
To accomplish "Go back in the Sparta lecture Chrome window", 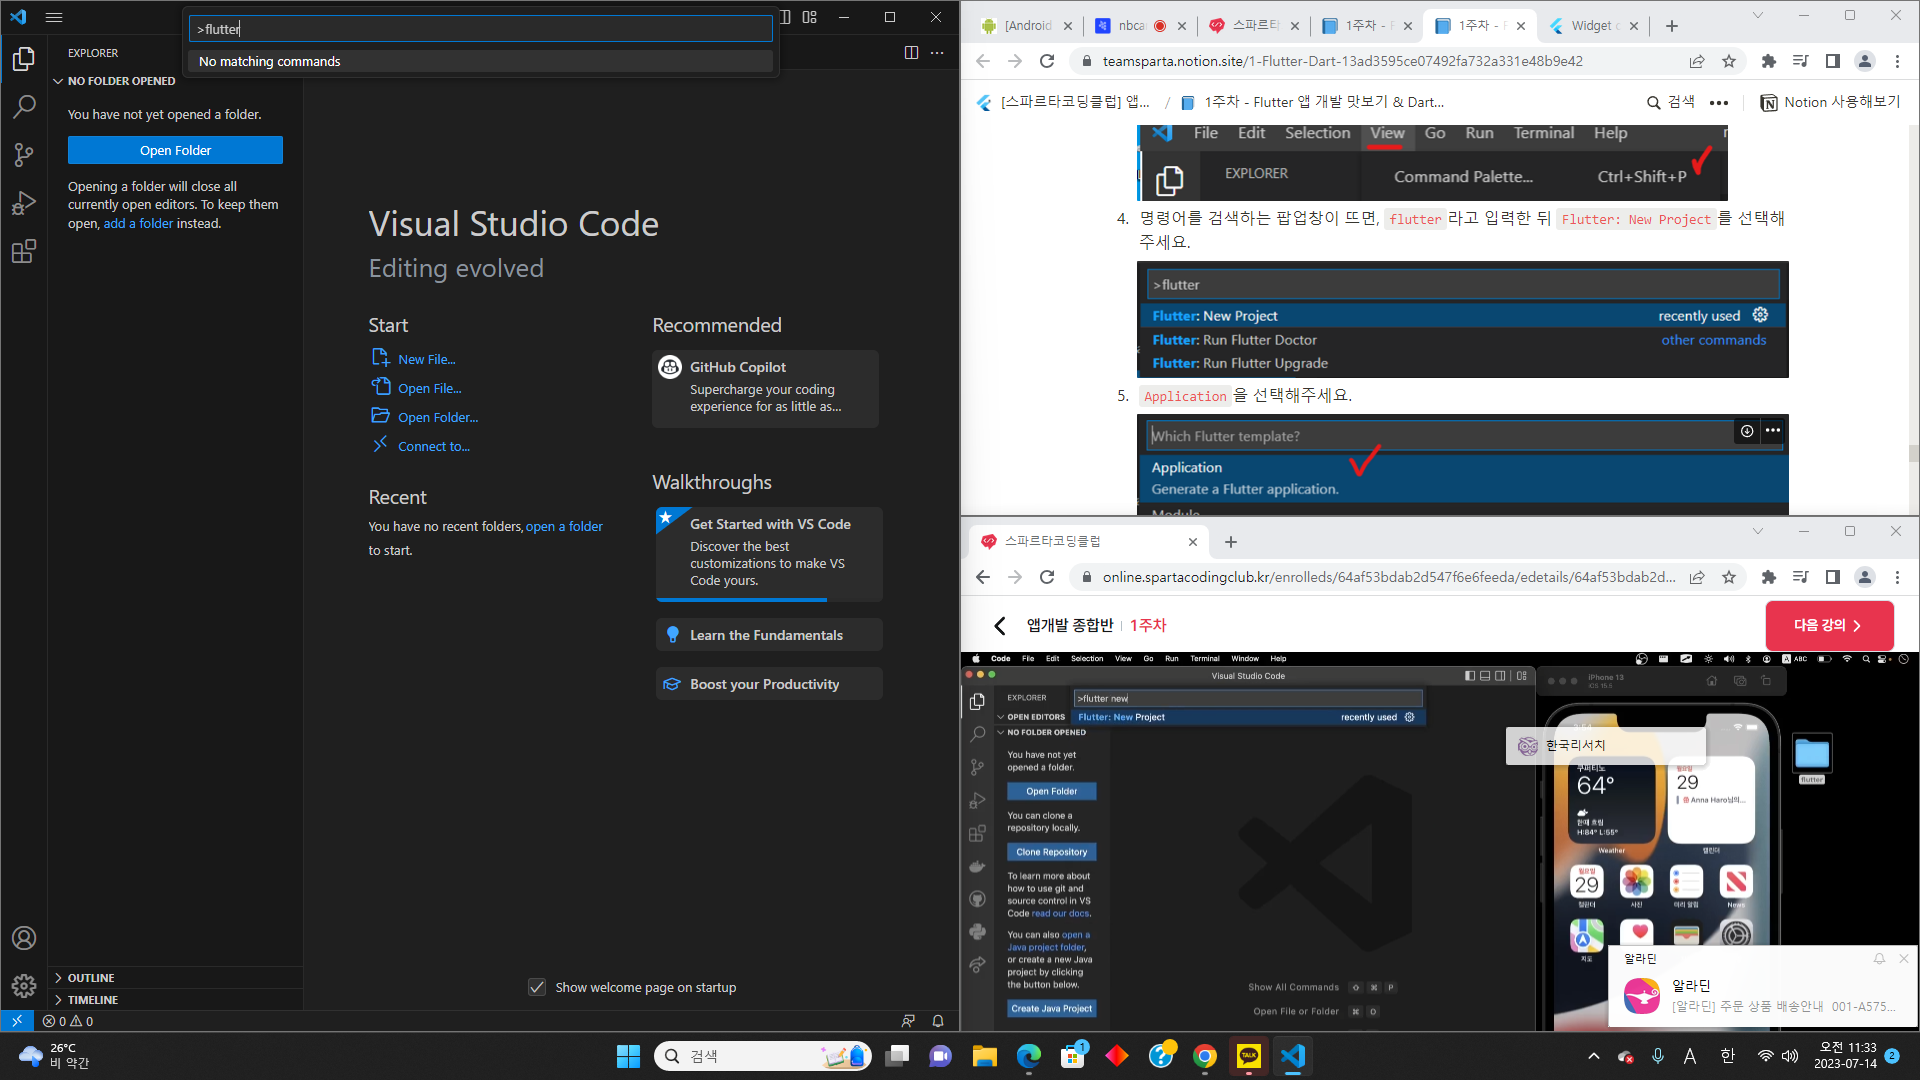I will tap(983, 577).
